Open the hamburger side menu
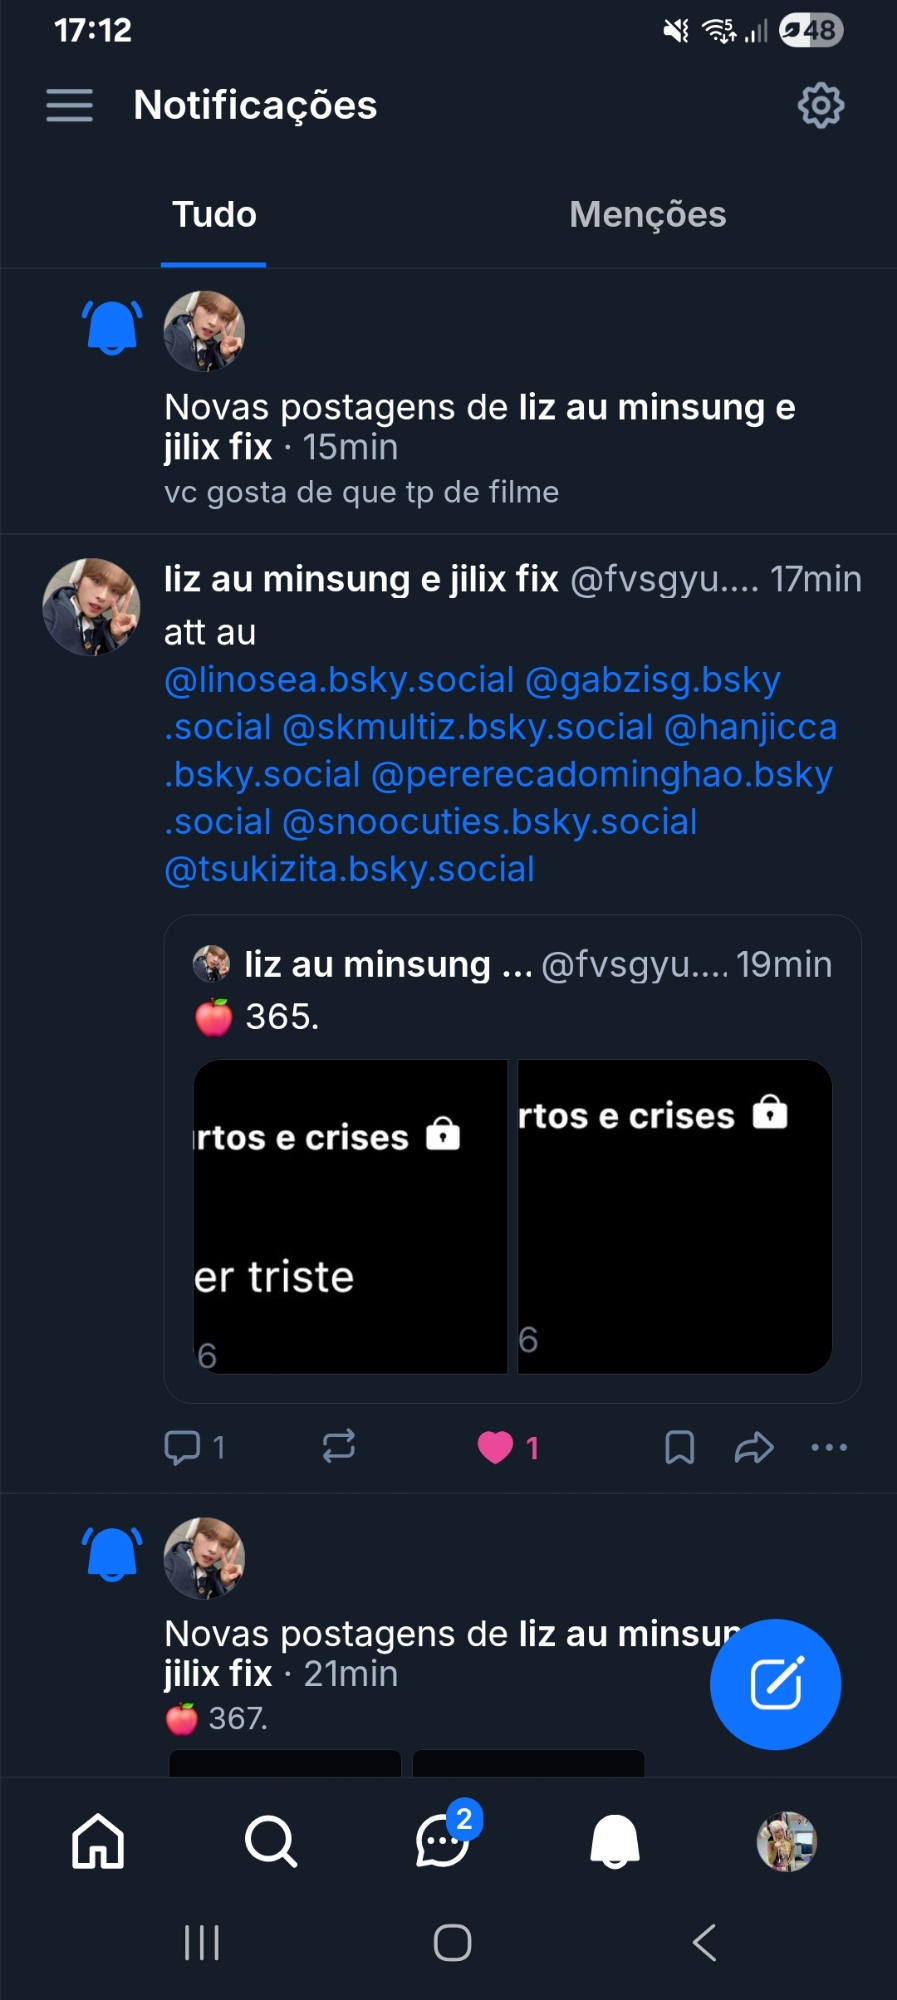897x2000 pixels. click(x=69, y=105)
